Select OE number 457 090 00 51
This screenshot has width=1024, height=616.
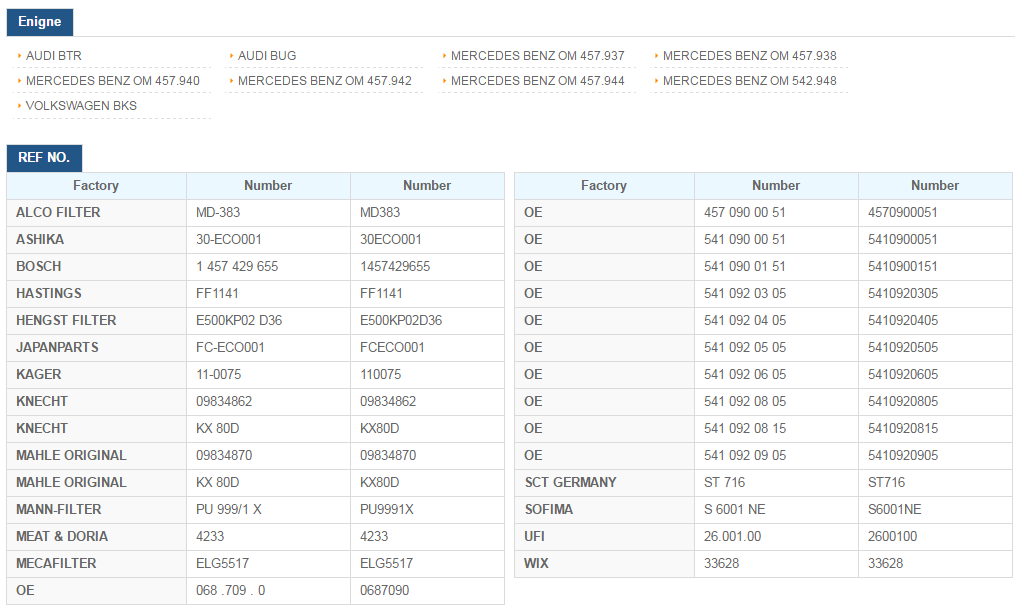tap(744, 213)
